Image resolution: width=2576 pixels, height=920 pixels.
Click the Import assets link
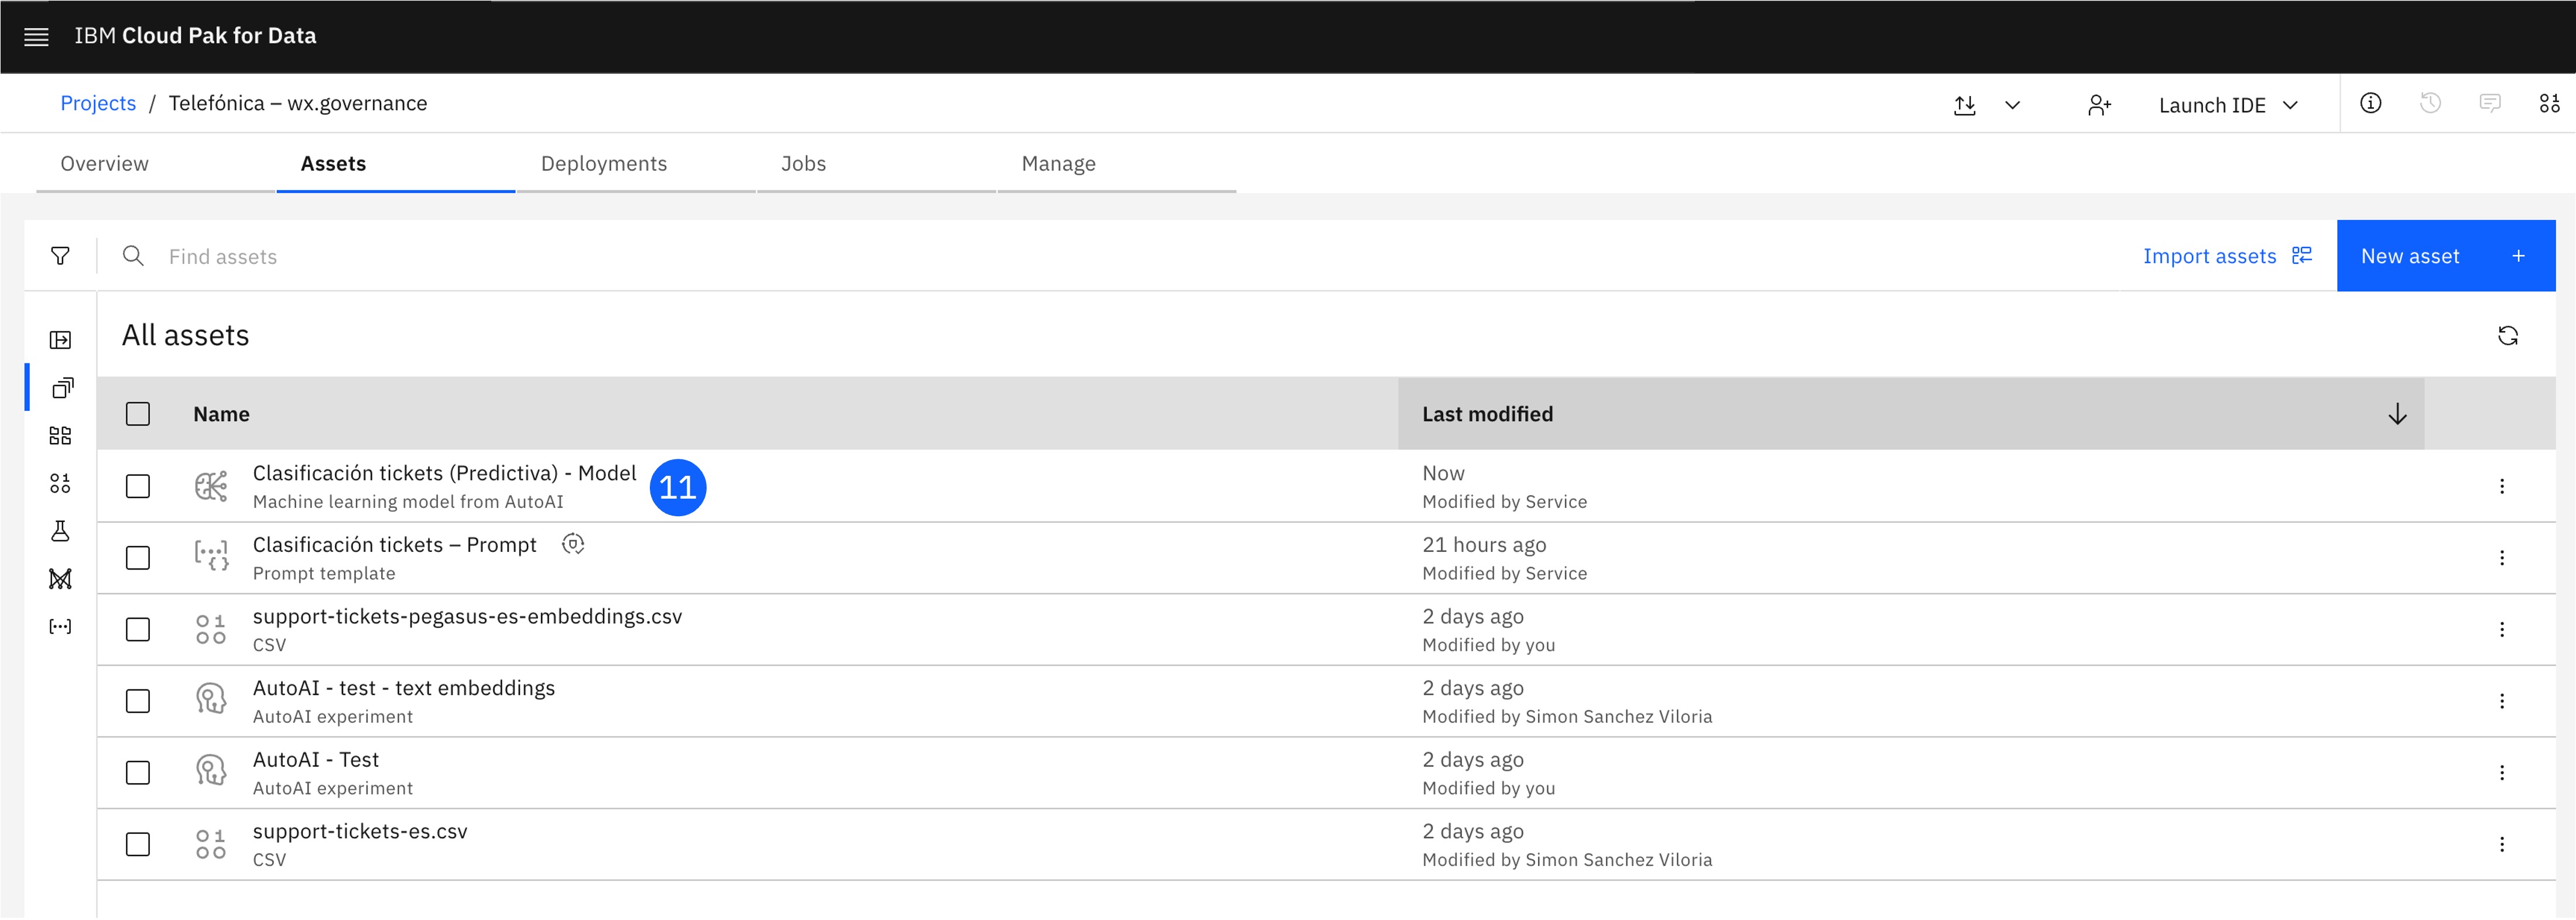pos(2227,256)
